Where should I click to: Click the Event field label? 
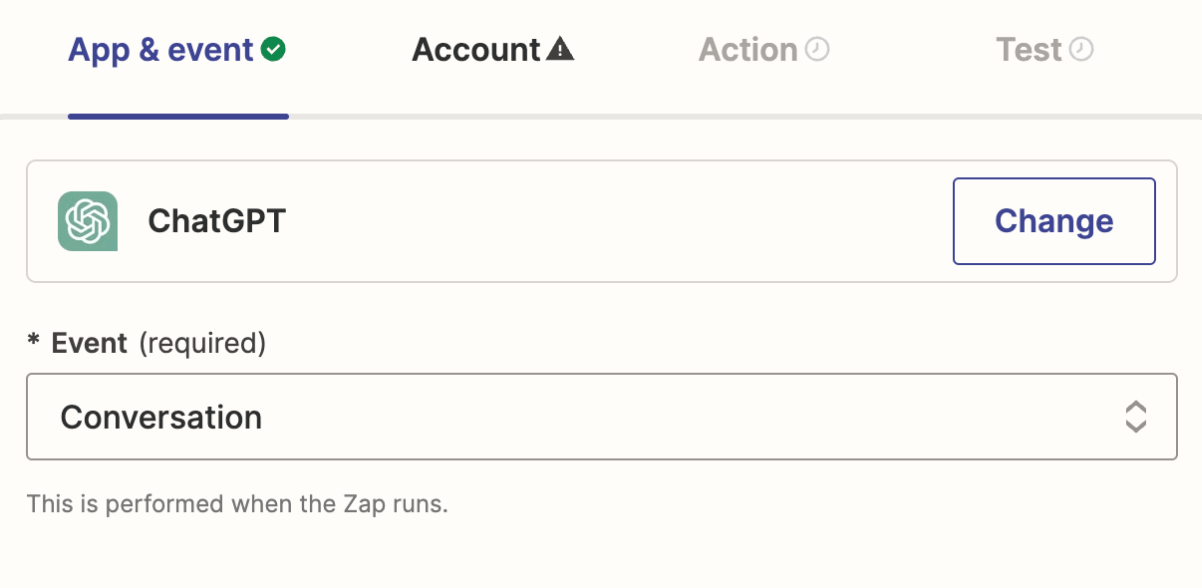click(x=89, y=344)
